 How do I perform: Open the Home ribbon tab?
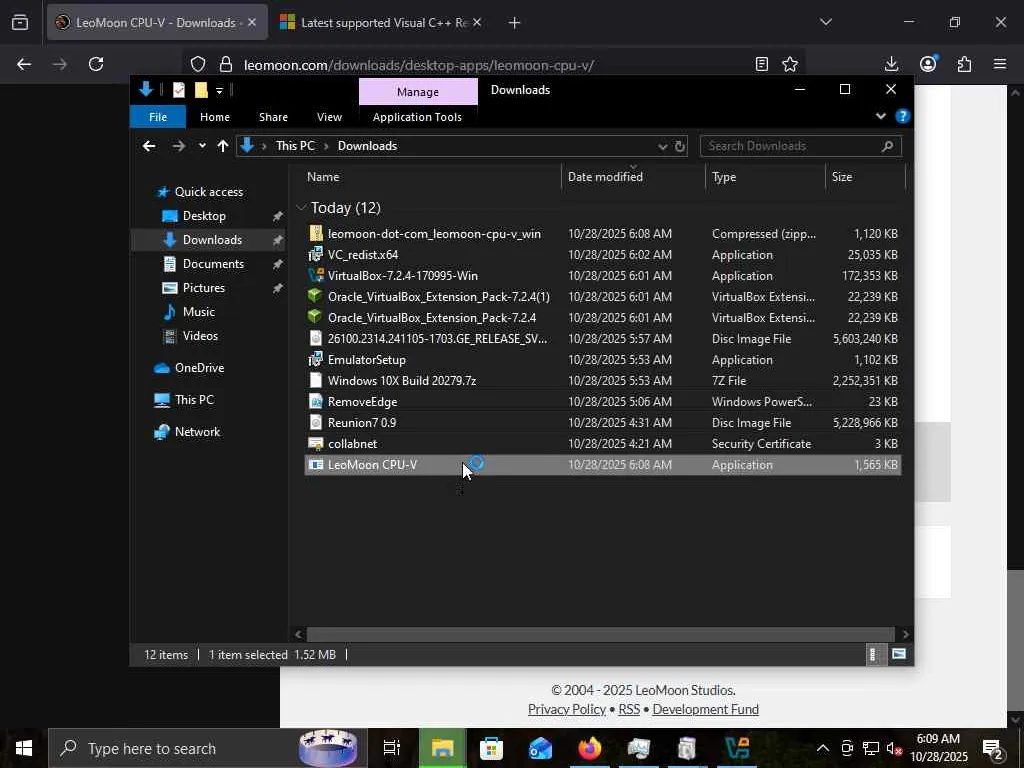pos(215,117)
